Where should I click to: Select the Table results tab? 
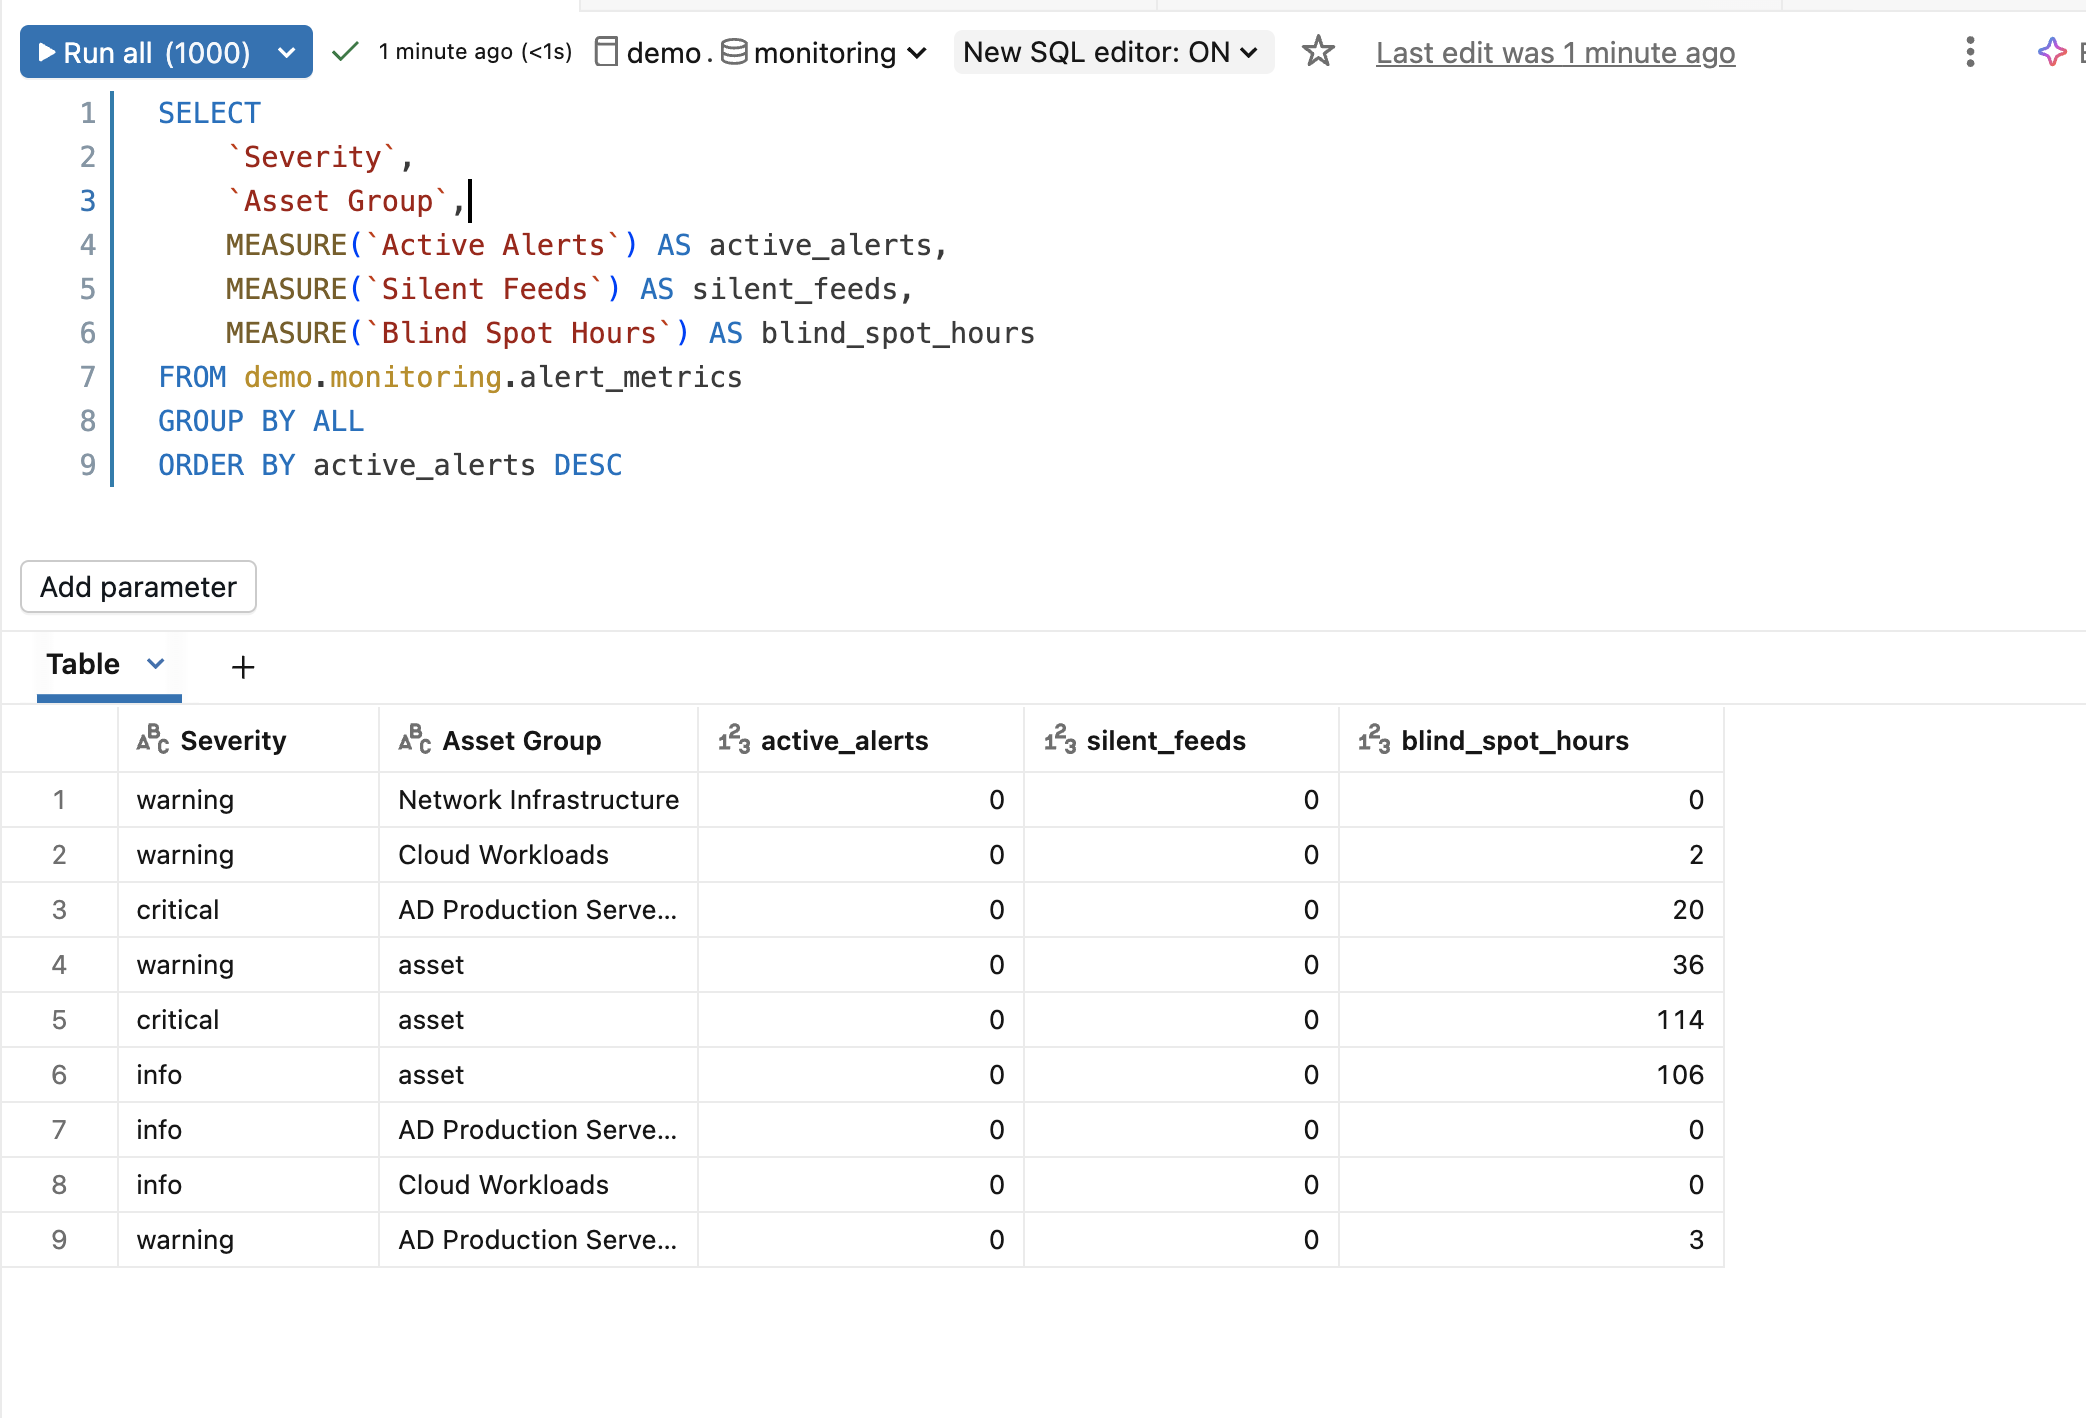(x=83, y=664)
